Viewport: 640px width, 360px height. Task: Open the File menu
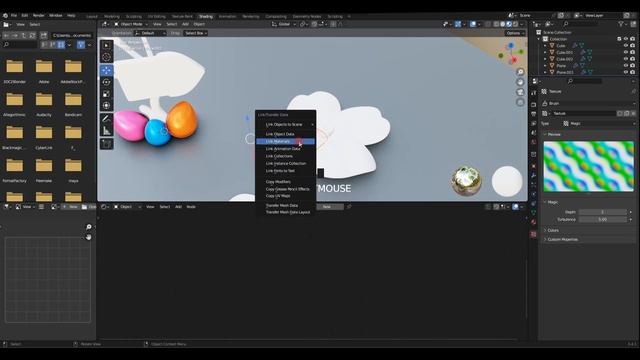[14, 16]
